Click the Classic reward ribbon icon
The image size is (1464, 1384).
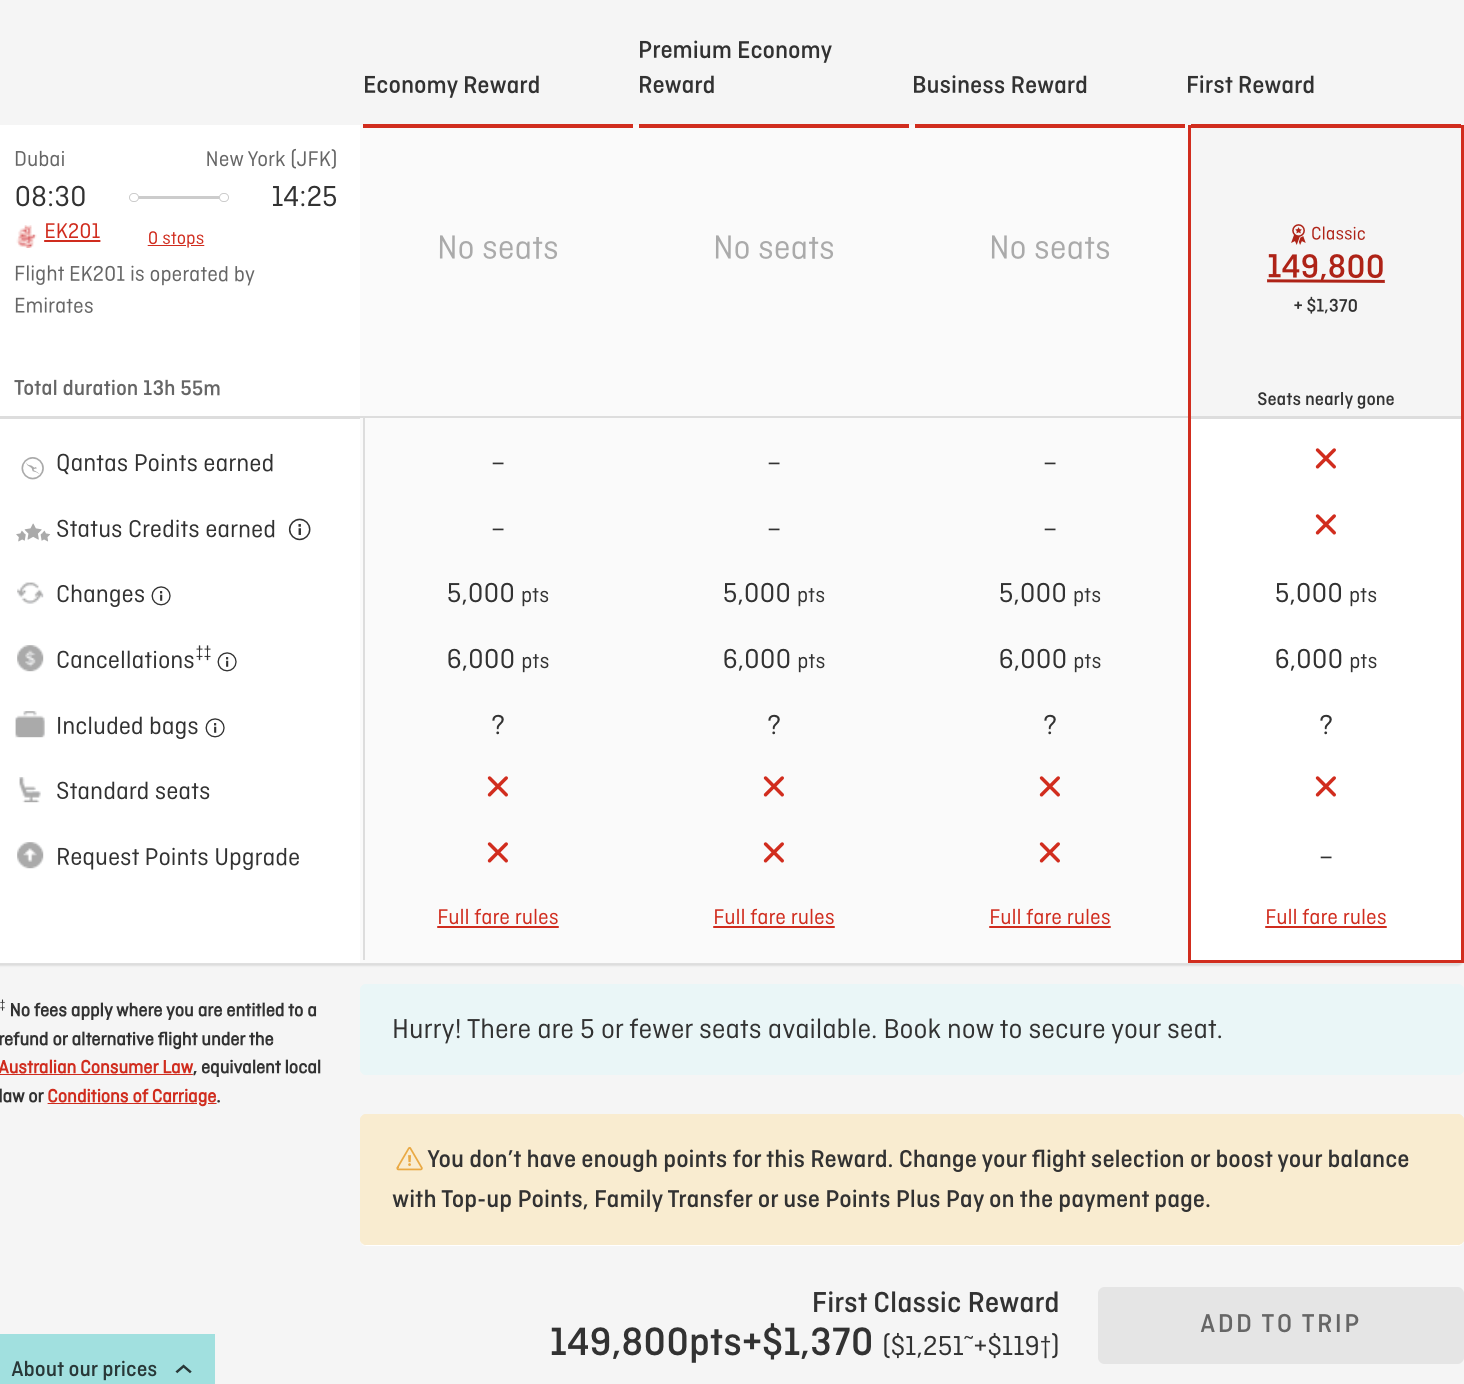1298,234
